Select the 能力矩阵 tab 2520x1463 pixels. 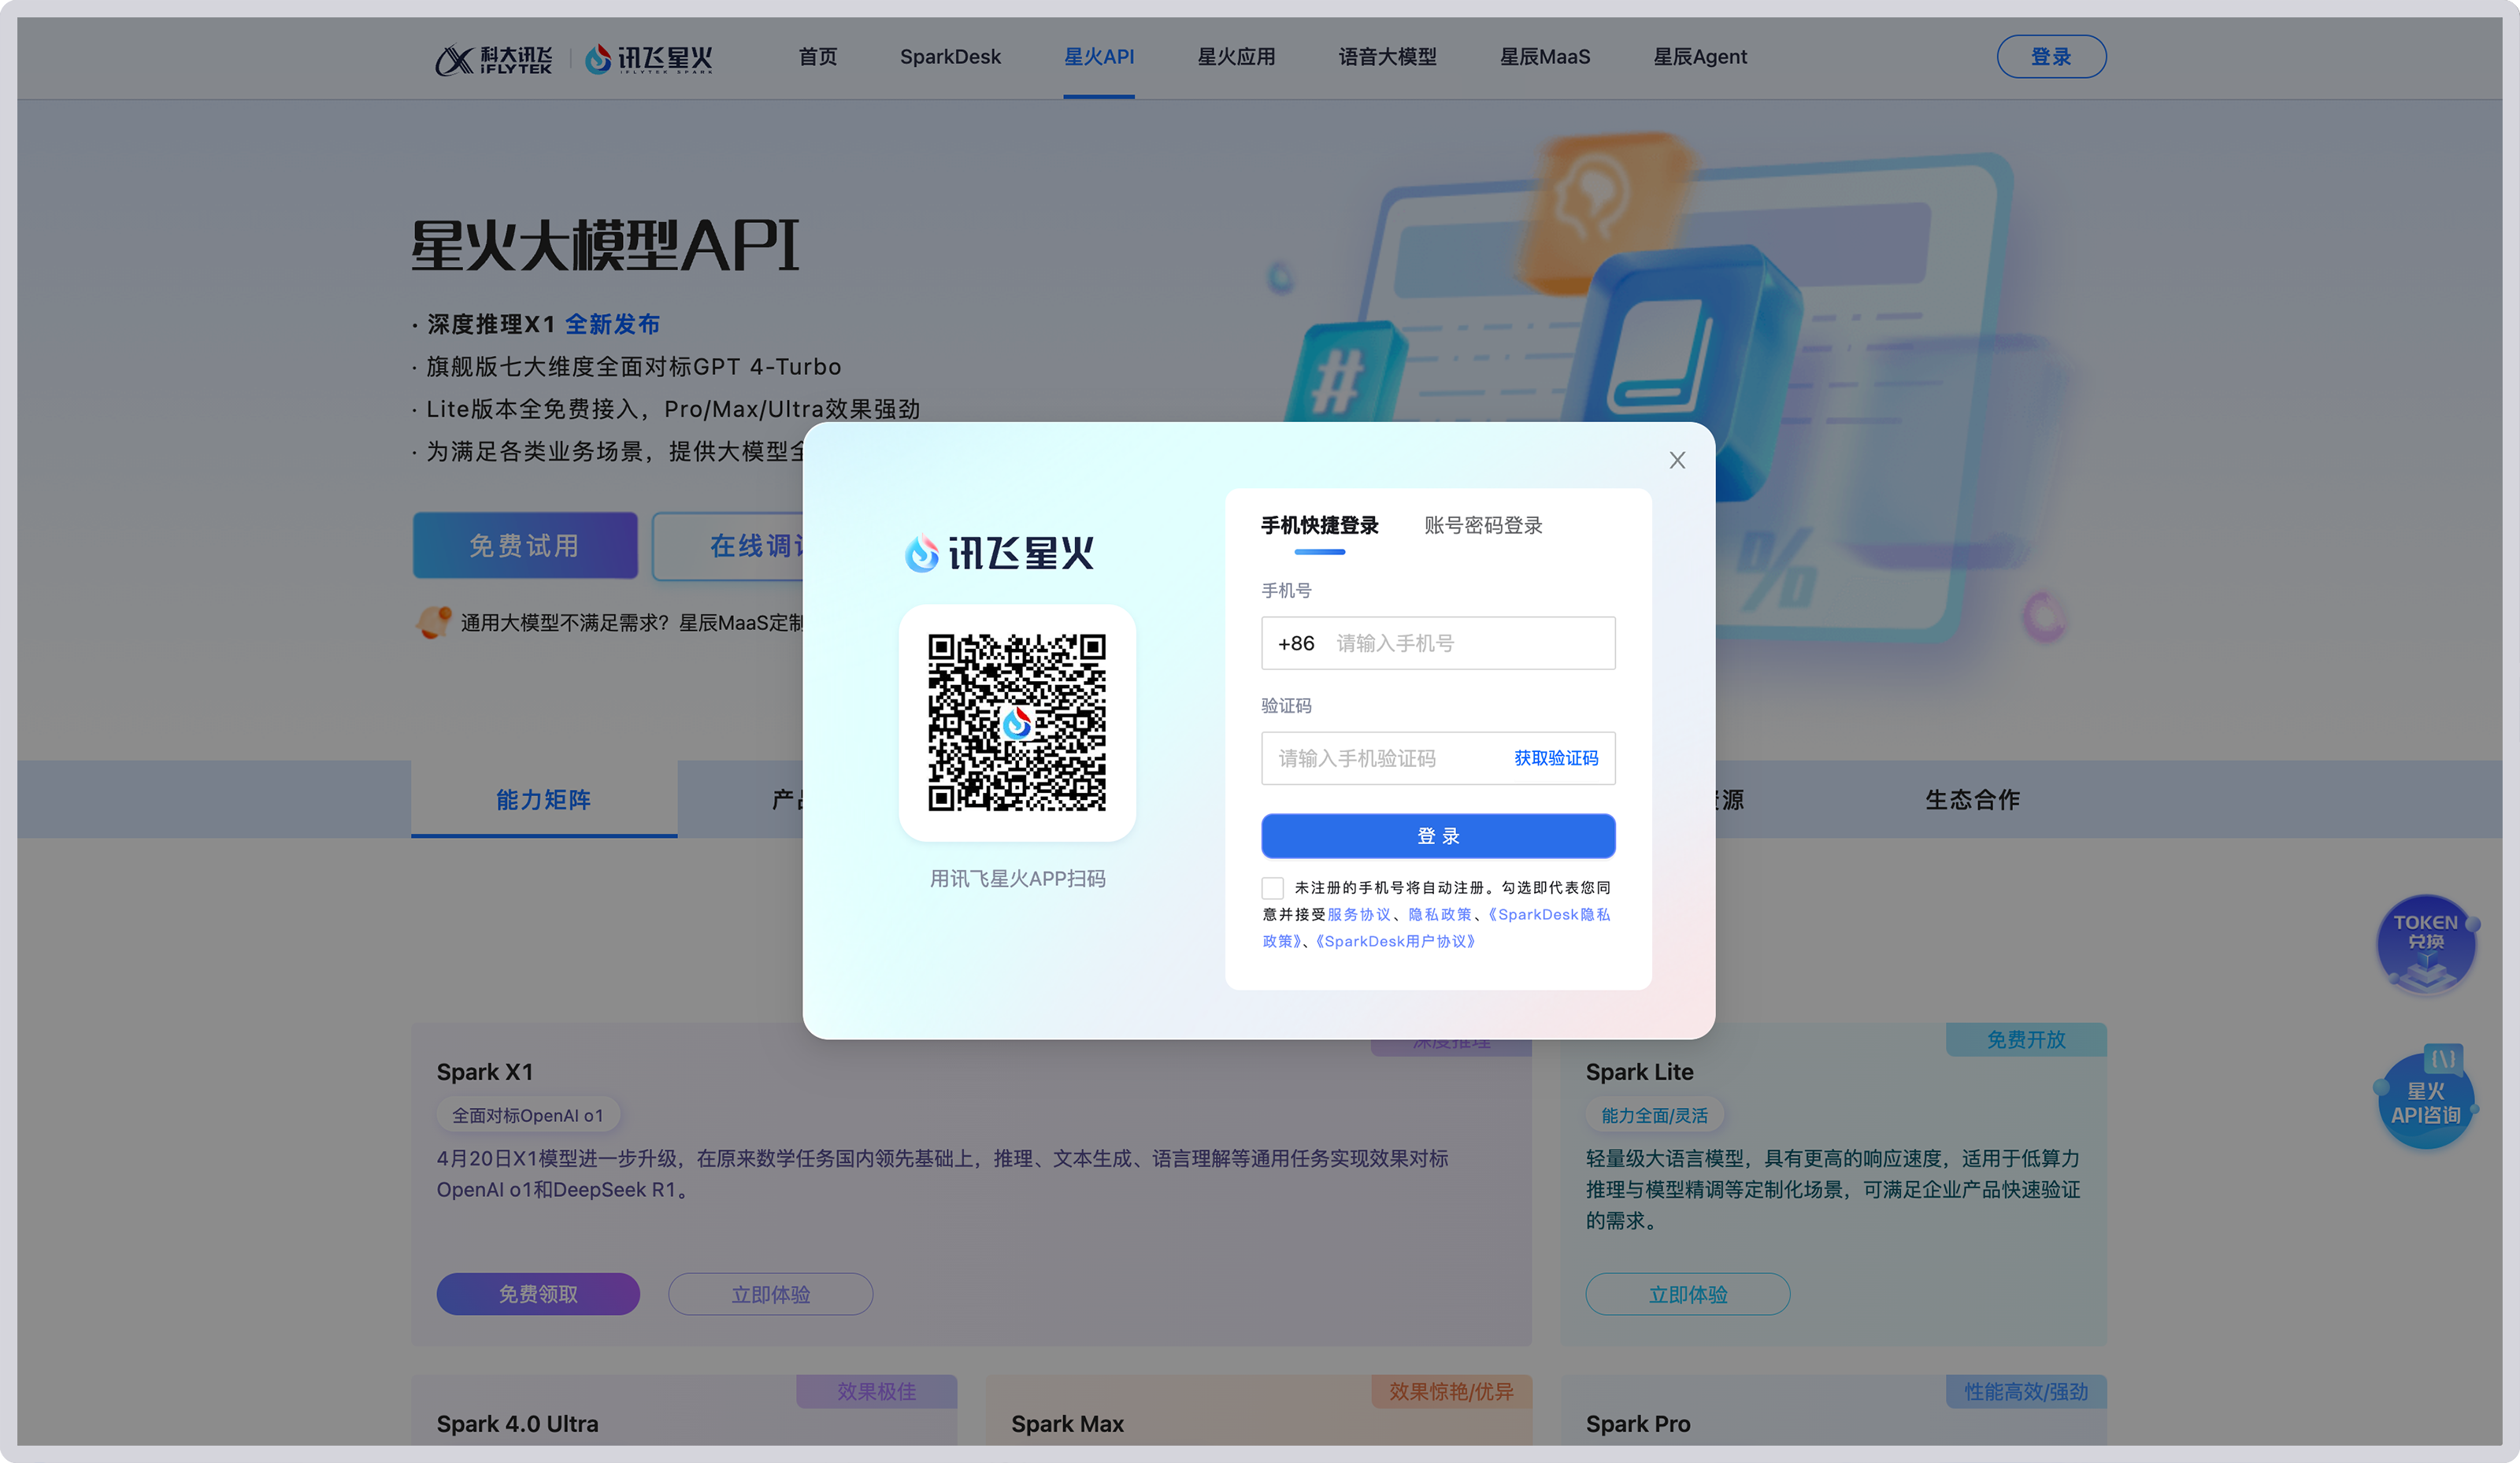(x=543, y=799)
